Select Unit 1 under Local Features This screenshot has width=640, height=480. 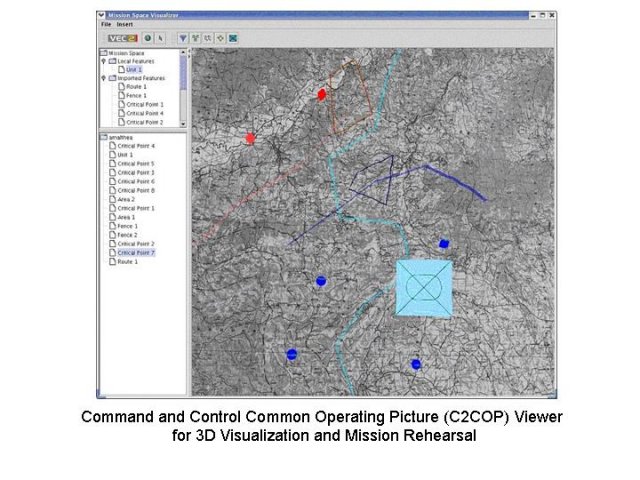[x=133, y=70]
